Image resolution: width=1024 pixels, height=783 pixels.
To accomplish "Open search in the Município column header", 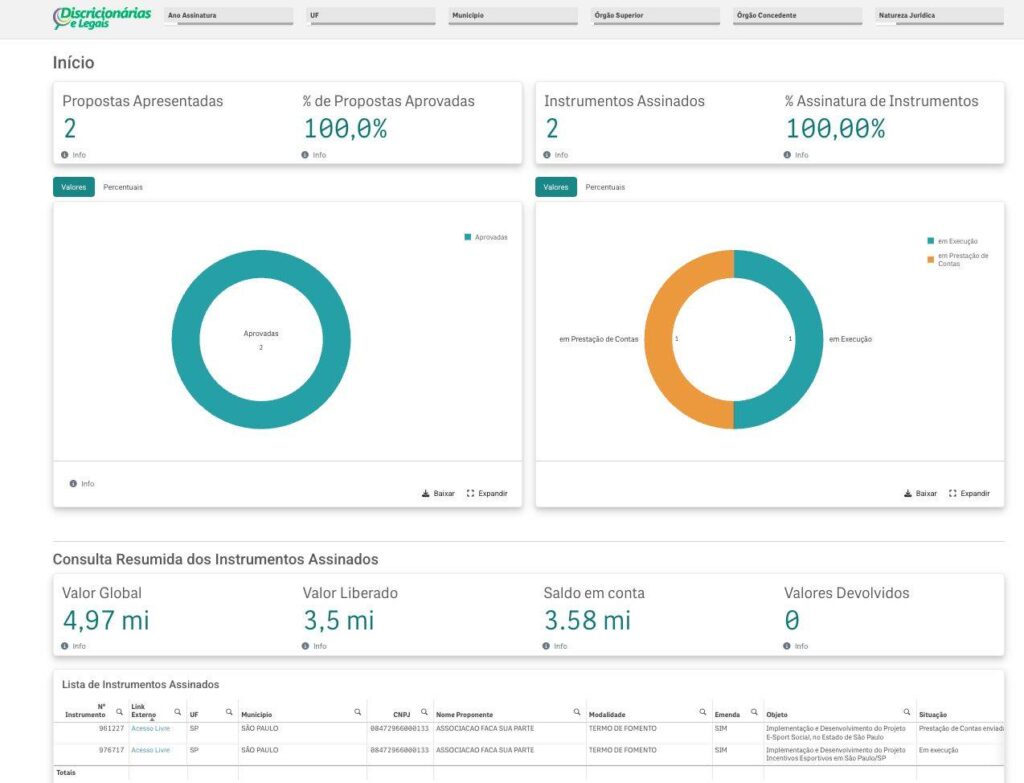I will tap(358, 712).
